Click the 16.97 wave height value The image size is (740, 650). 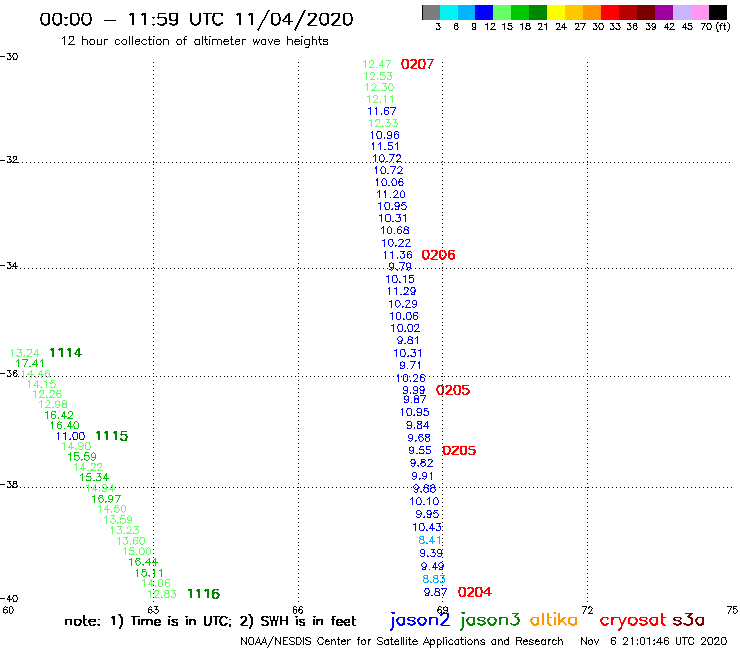click(x=106, y=499)
